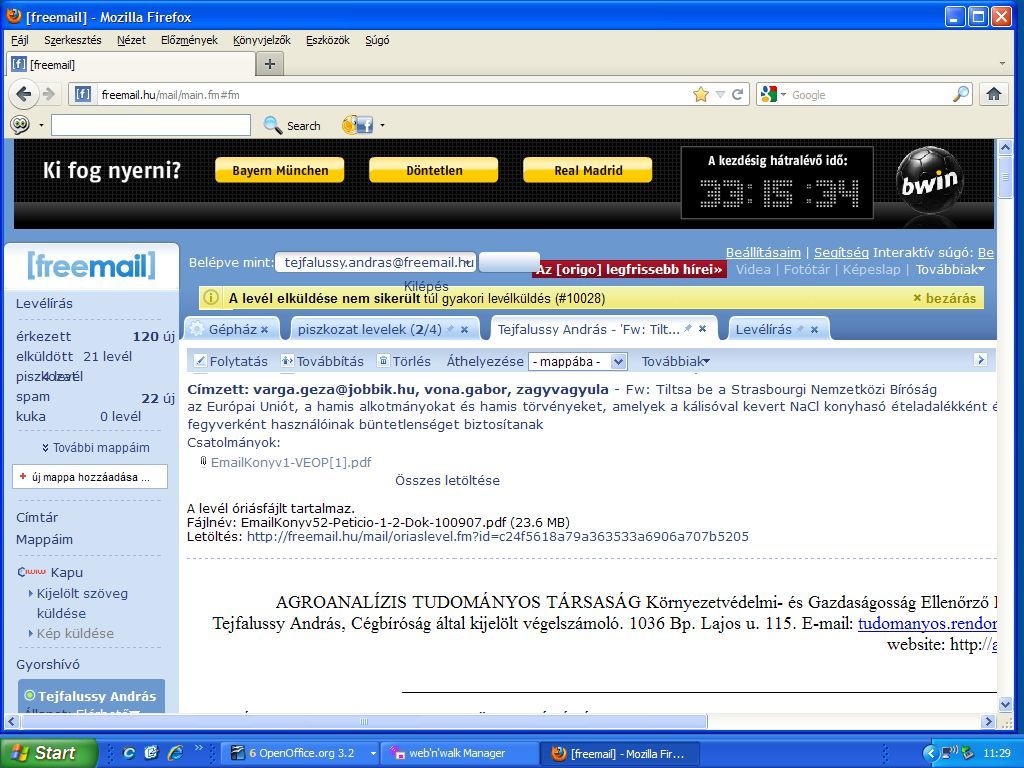The width and height of the screenshot is (1024, 768).
Task: Click the freemail logo
Action: point(91,265)
